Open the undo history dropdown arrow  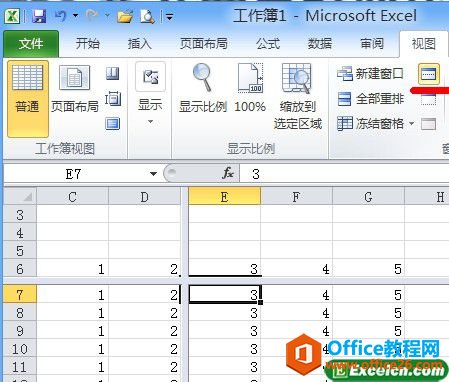[76, 15]
